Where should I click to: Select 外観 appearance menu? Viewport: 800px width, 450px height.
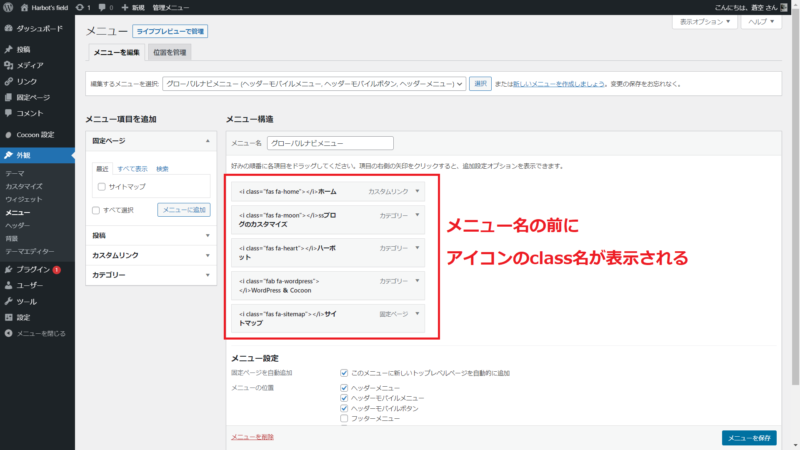tap(37, 155)
